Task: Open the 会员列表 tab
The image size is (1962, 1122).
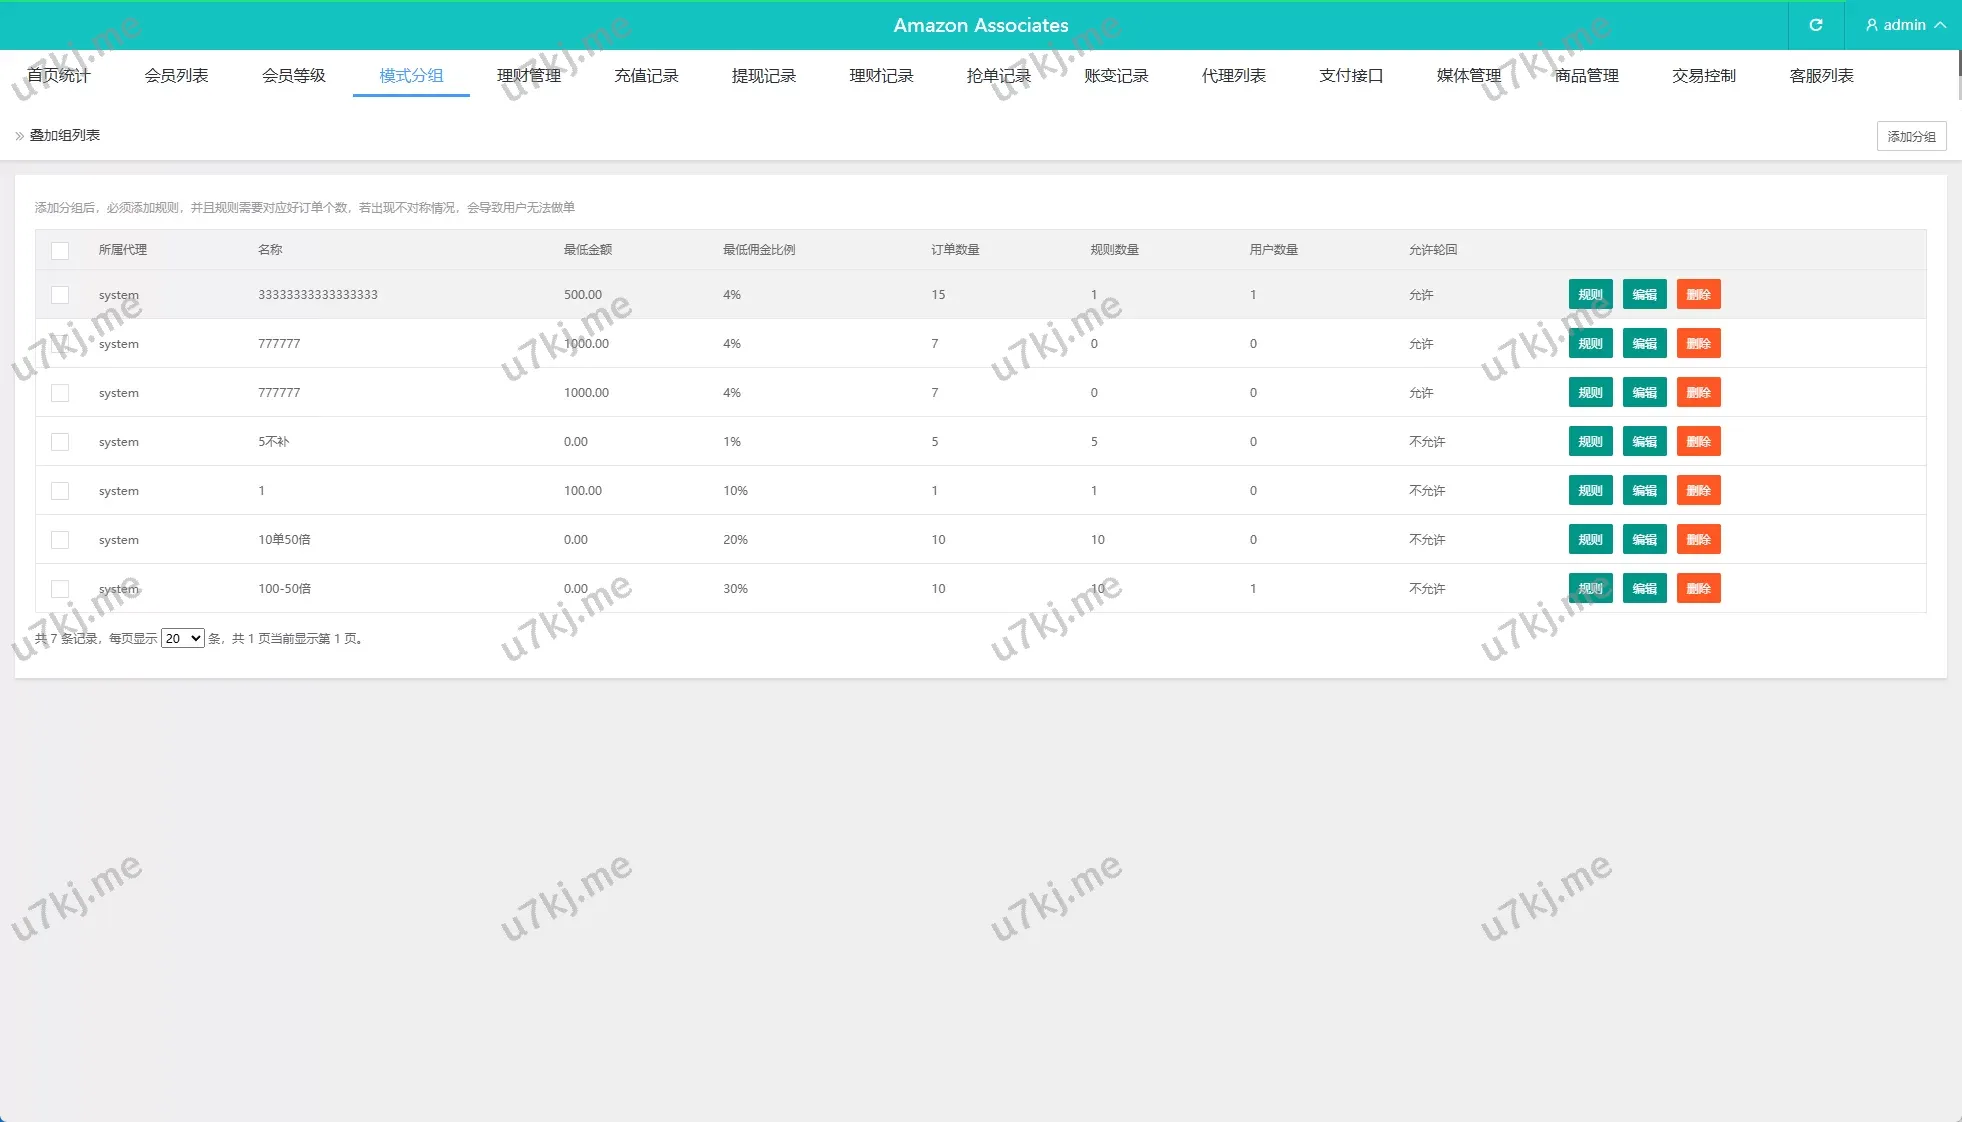Action: tap(176, 76)
